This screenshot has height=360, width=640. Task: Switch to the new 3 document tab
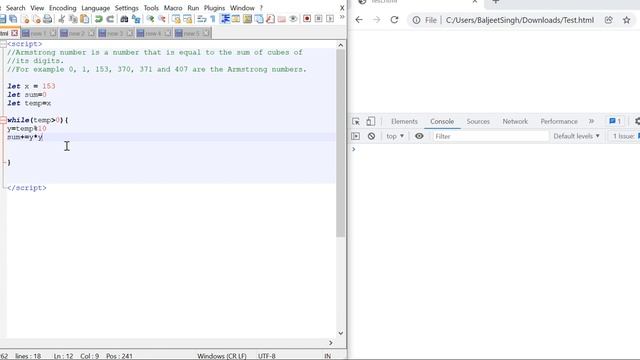pos(116,33)
